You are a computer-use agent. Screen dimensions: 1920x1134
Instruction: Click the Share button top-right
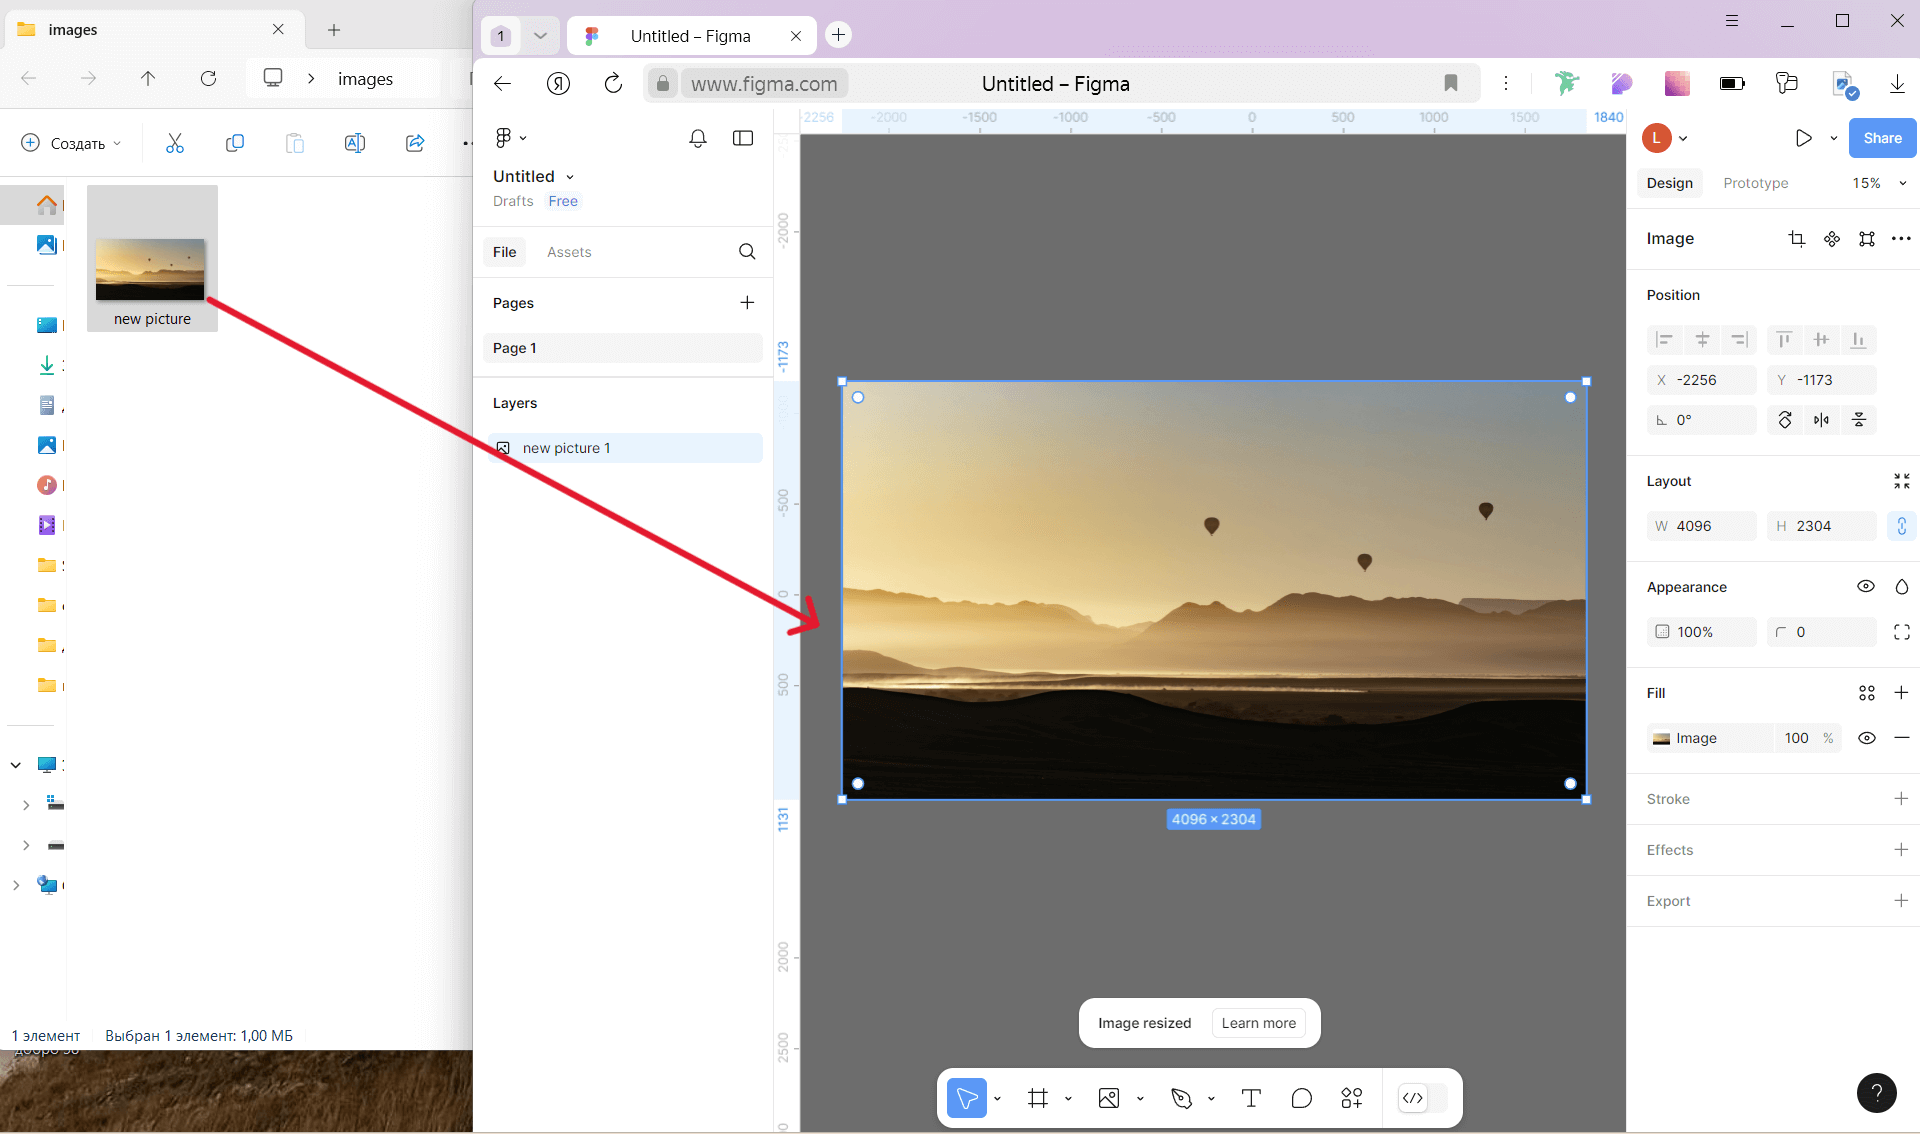[1881, 138]
